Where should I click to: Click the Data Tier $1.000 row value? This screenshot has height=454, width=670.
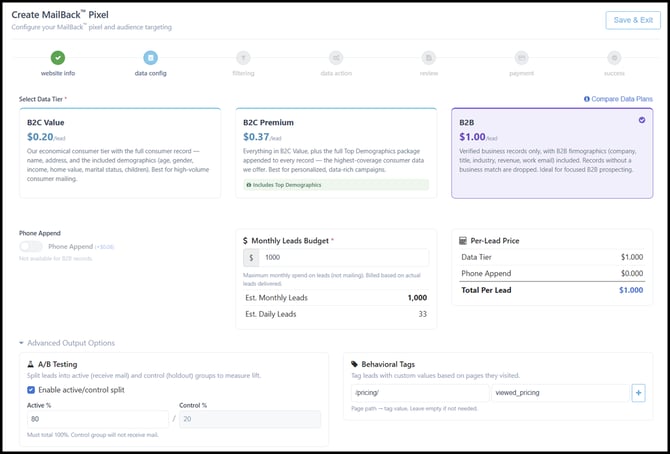pyautogui.click(x=632, y=257)
